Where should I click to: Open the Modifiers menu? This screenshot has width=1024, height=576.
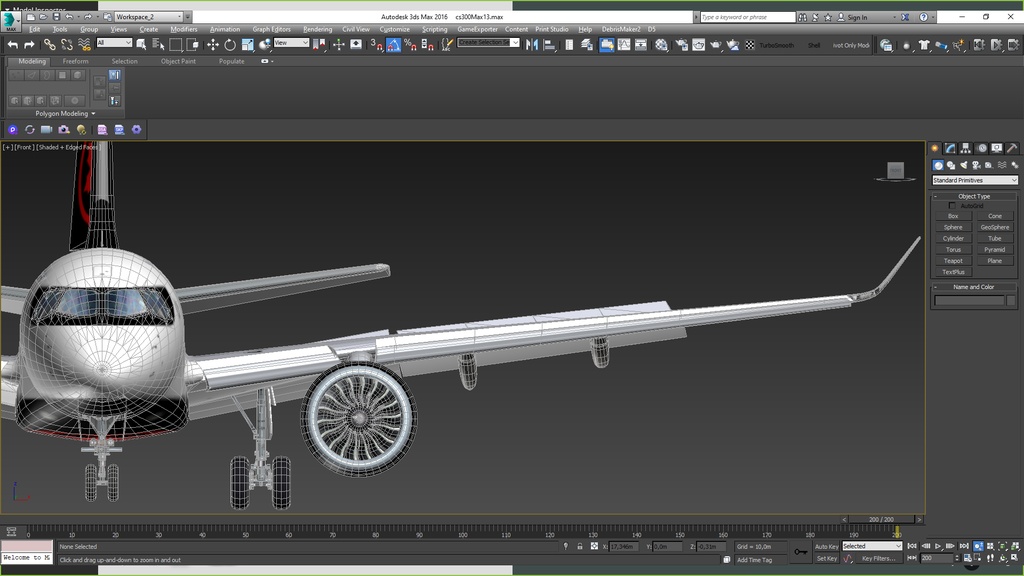pyautogui.click(x=184, y=29)
